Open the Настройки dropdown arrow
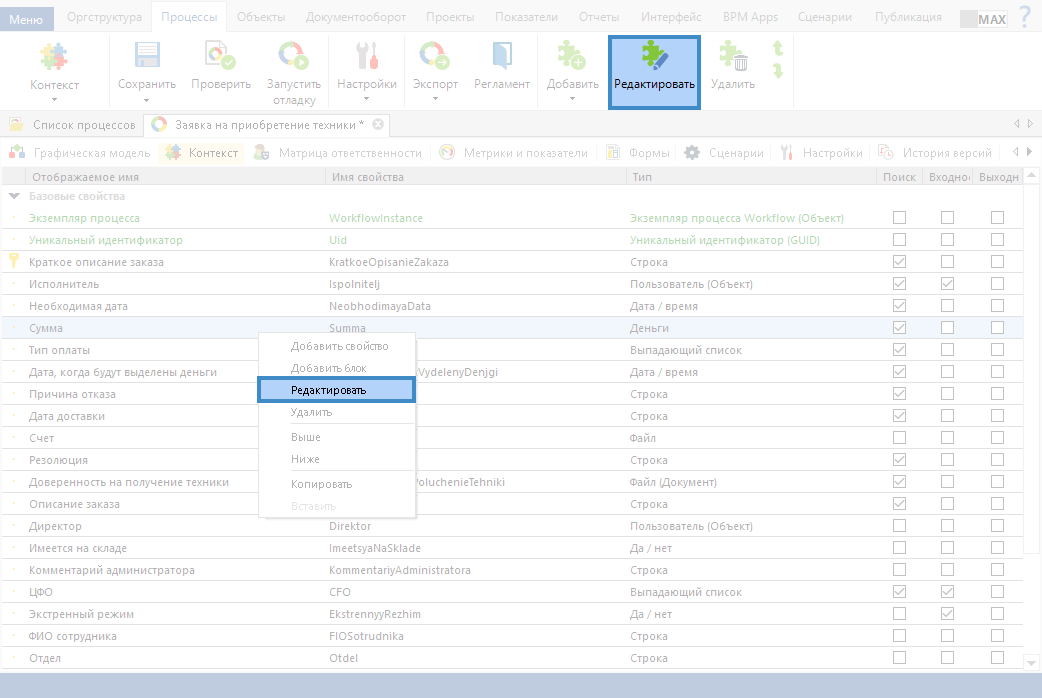 click(366, 99)
